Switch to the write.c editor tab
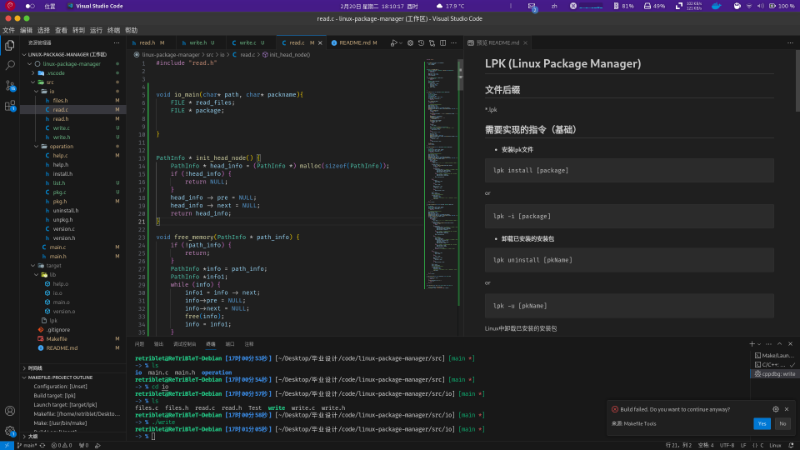 pyautogui.click(x=251, y=43)
